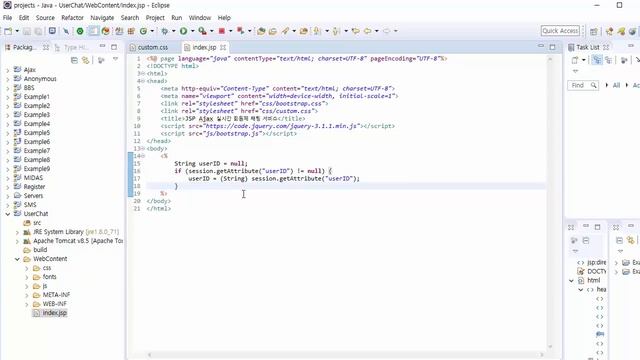Expand the WEB-INF folder
This screenshot has height=360, width=640.
pyautogui.click(x=27, y=304)
